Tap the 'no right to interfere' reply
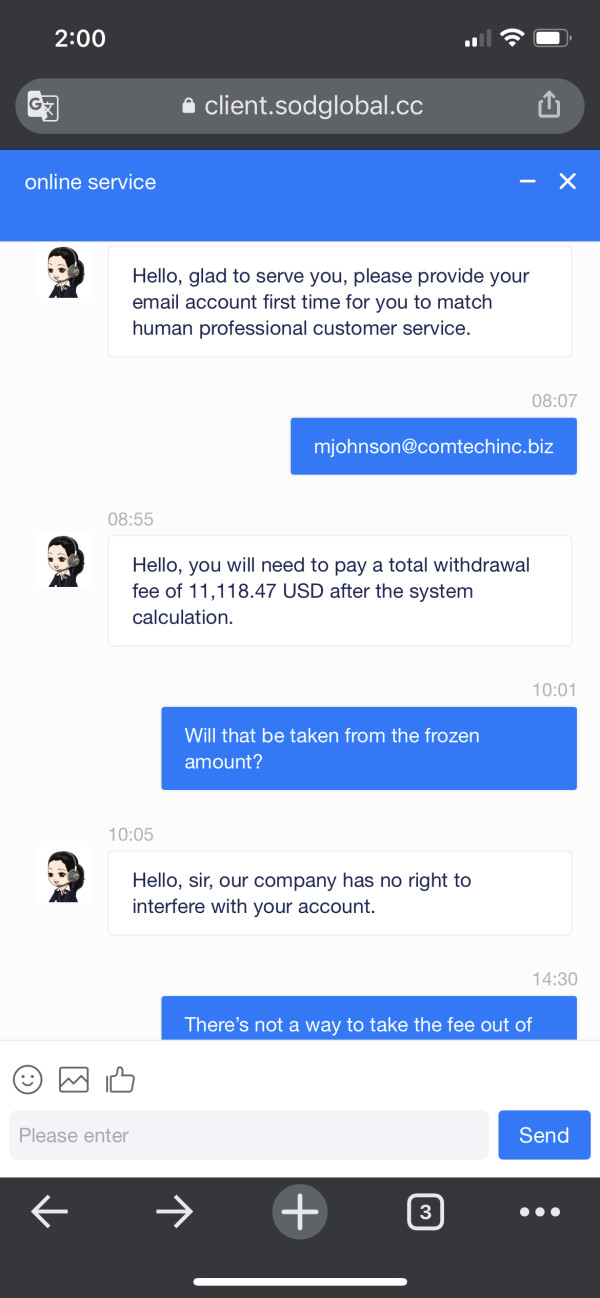The image size is (600, 1298). (339, 893)
